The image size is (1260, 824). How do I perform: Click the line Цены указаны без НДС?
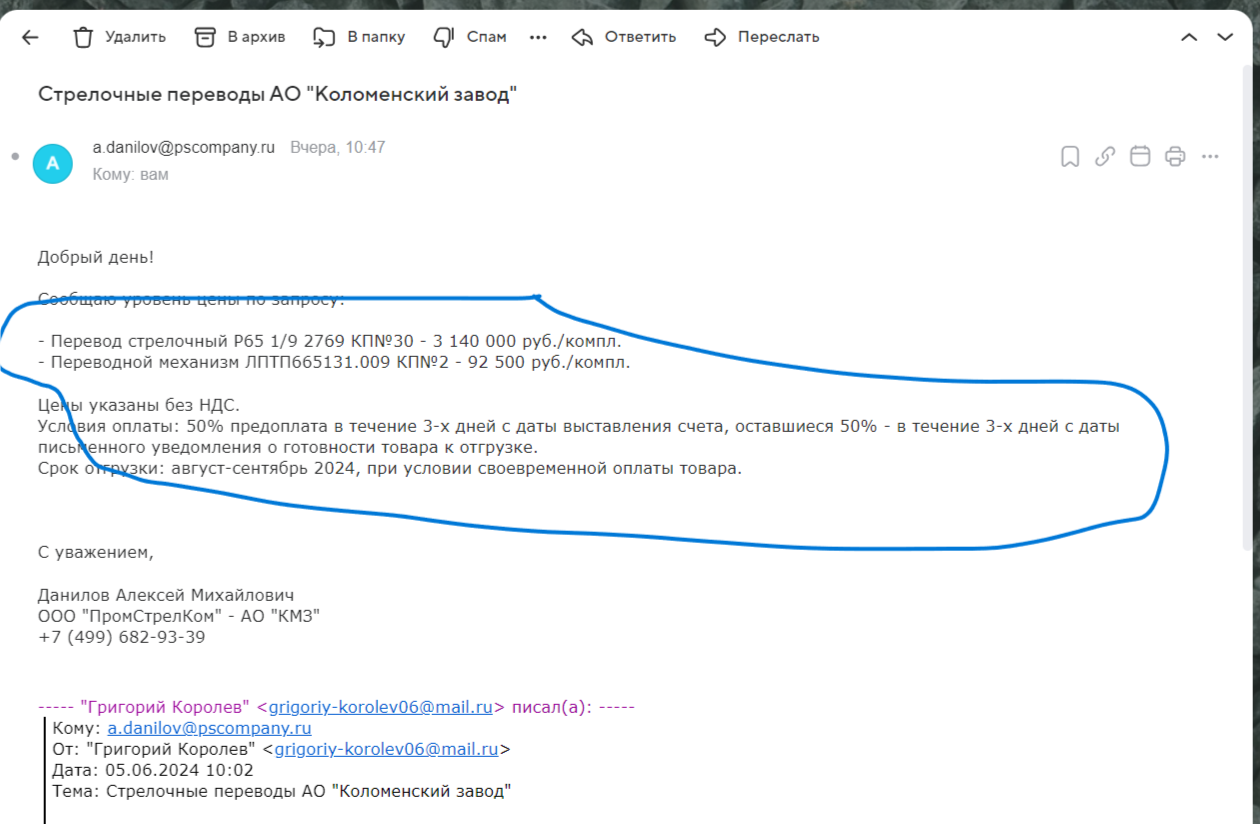139,405
